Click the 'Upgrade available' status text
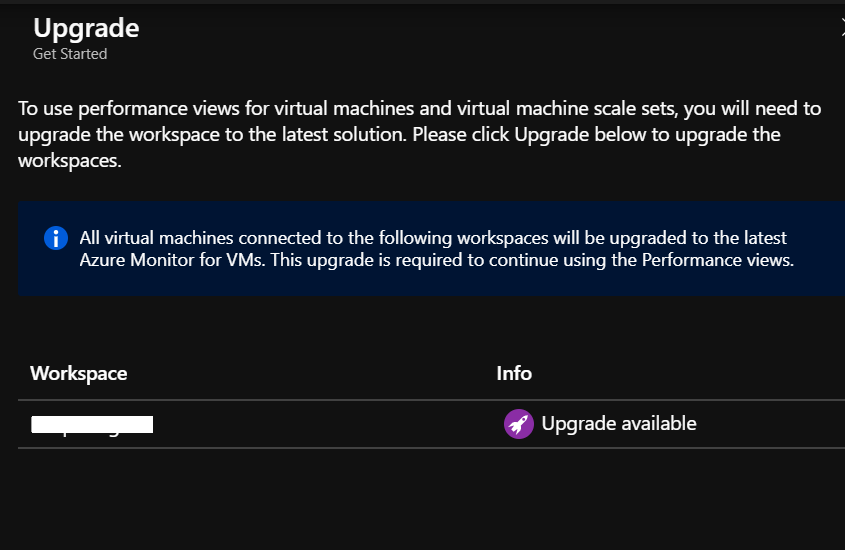The height and width of the screenshot is (550, 845). click(618, 424)
